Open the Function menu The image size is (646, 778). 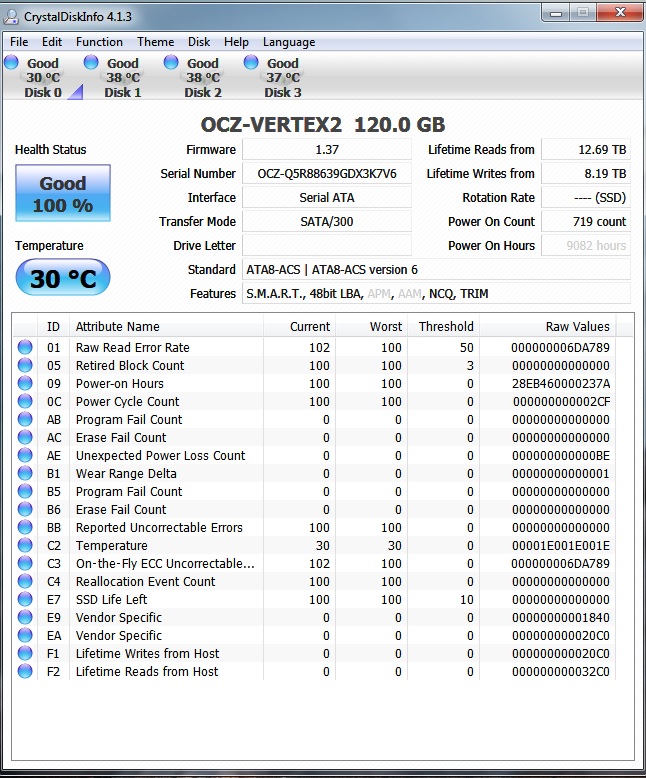pyautogui.click(x=99, y=42)
